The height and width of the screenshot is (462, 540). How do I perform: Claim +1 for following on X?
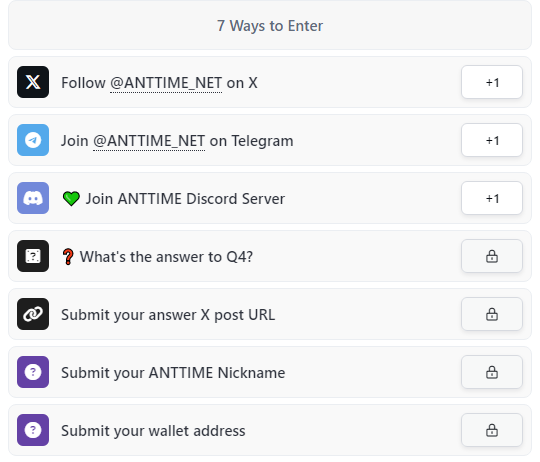point(492,82)
